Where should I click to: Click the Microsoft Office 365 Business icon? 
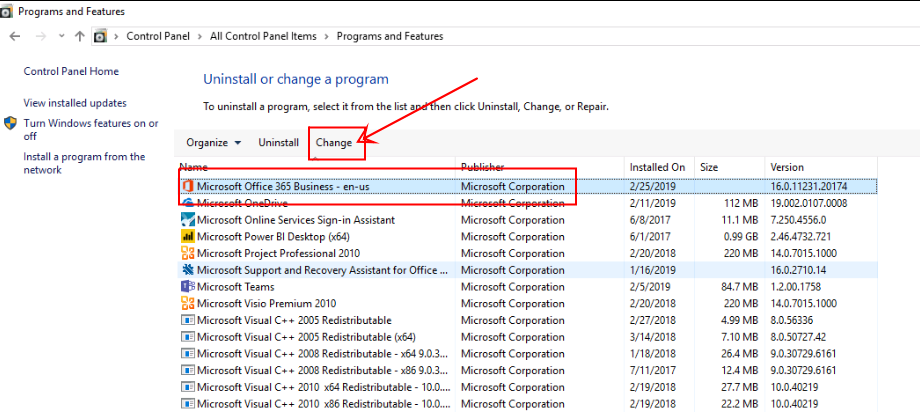(187, 186)
